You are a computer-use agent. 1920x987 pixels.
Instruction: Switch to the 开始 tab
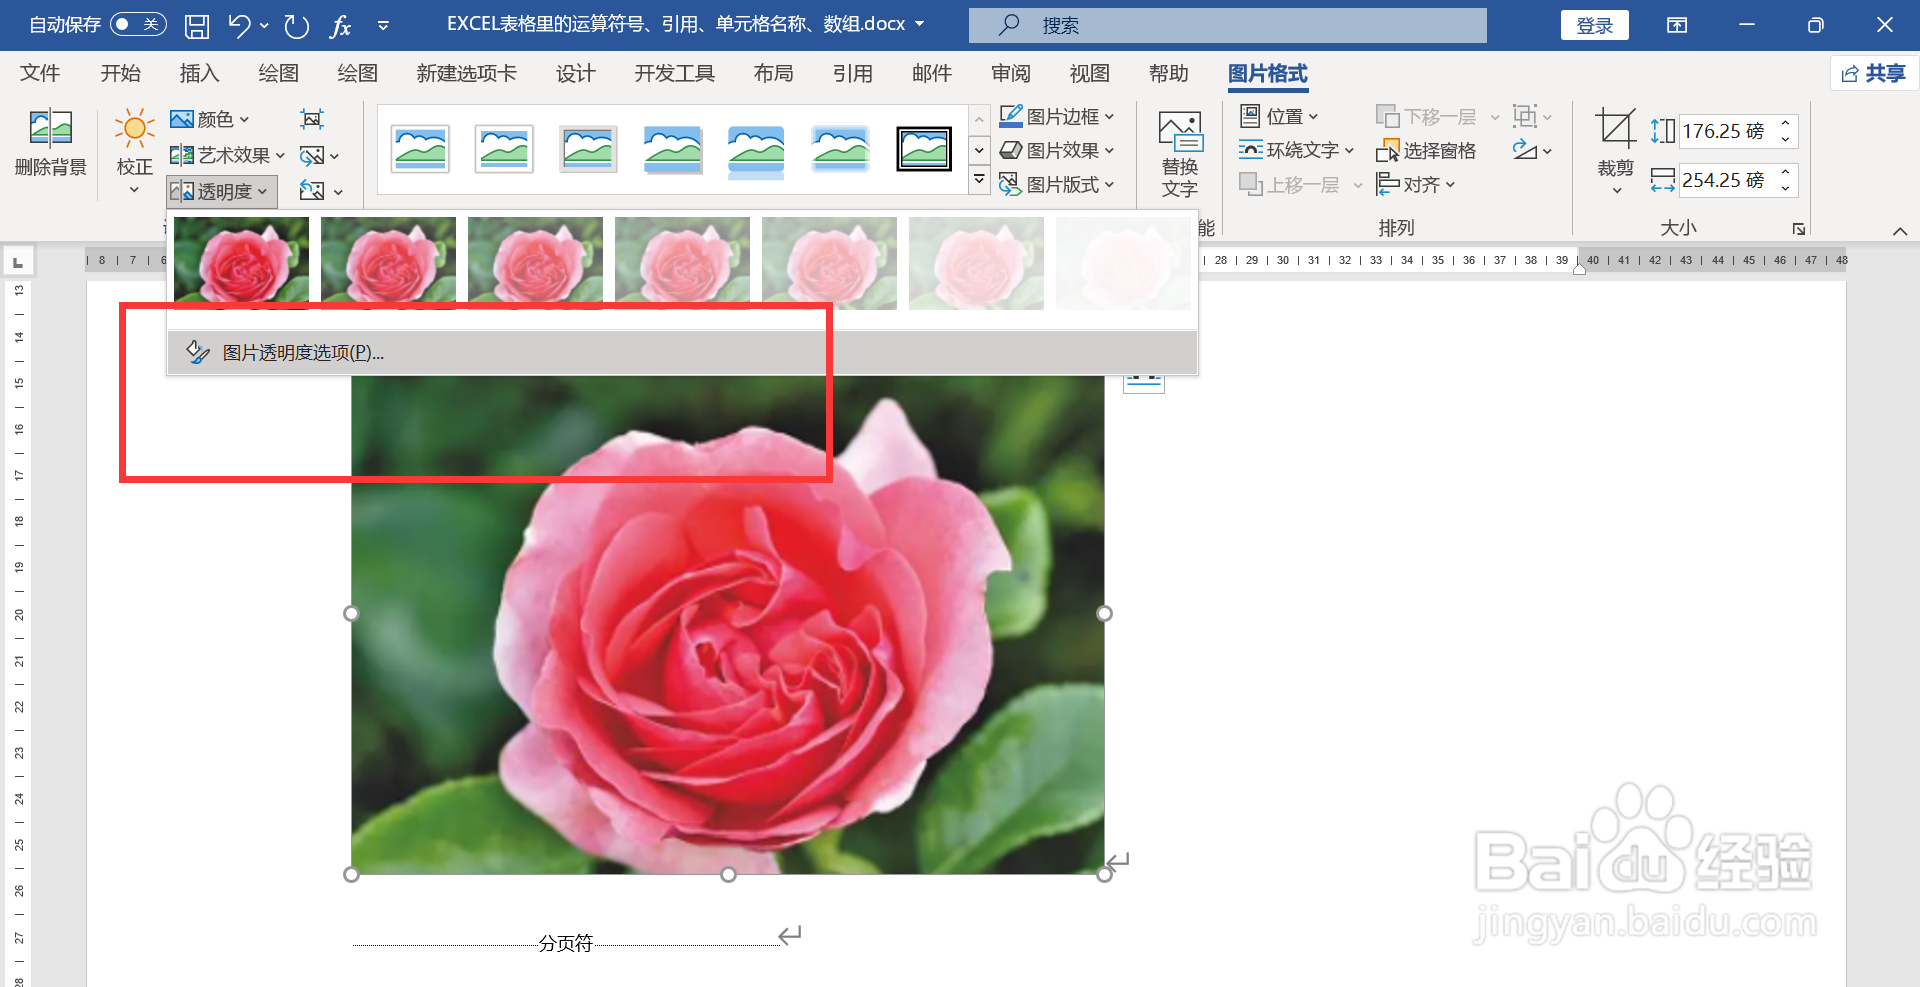[120, 73]
